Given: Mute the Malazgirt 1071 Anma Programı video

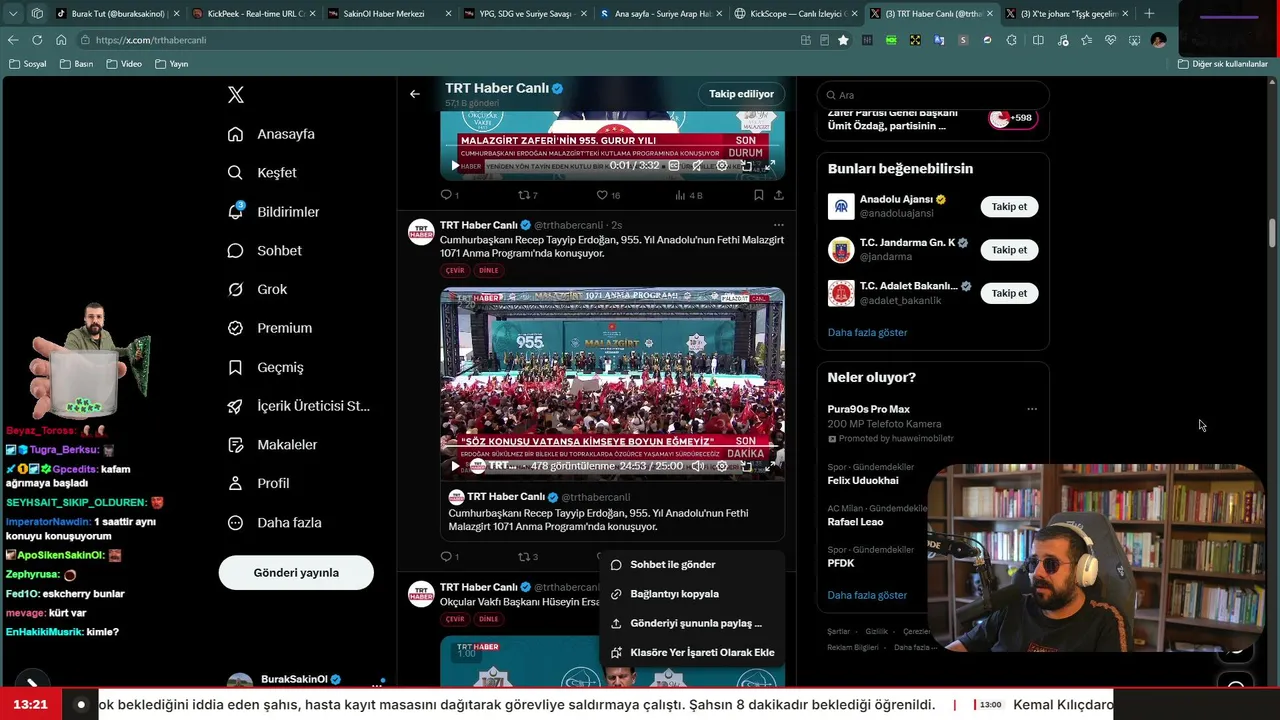Looking at the screenshot, I should tap(697, 466).
